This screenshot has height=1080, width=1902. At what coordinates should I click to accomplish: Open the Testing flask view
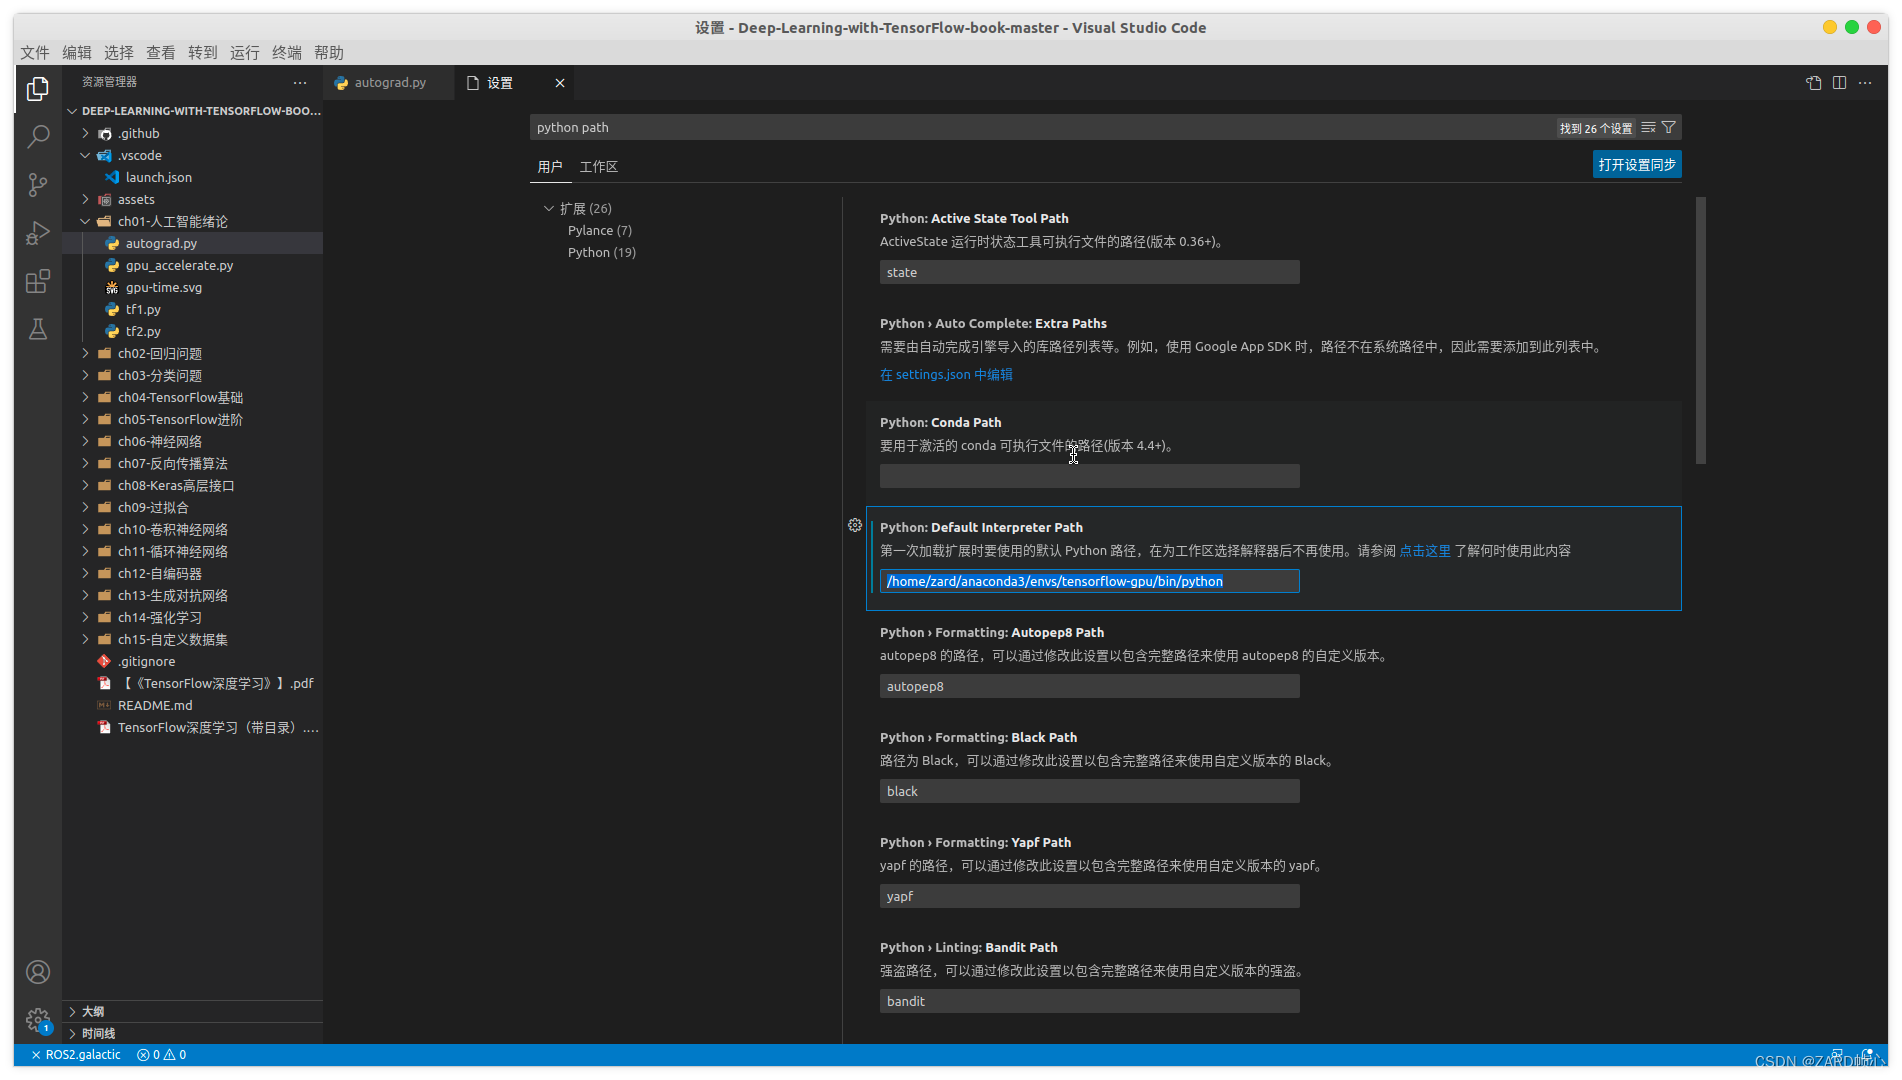(x=38, y=330)
